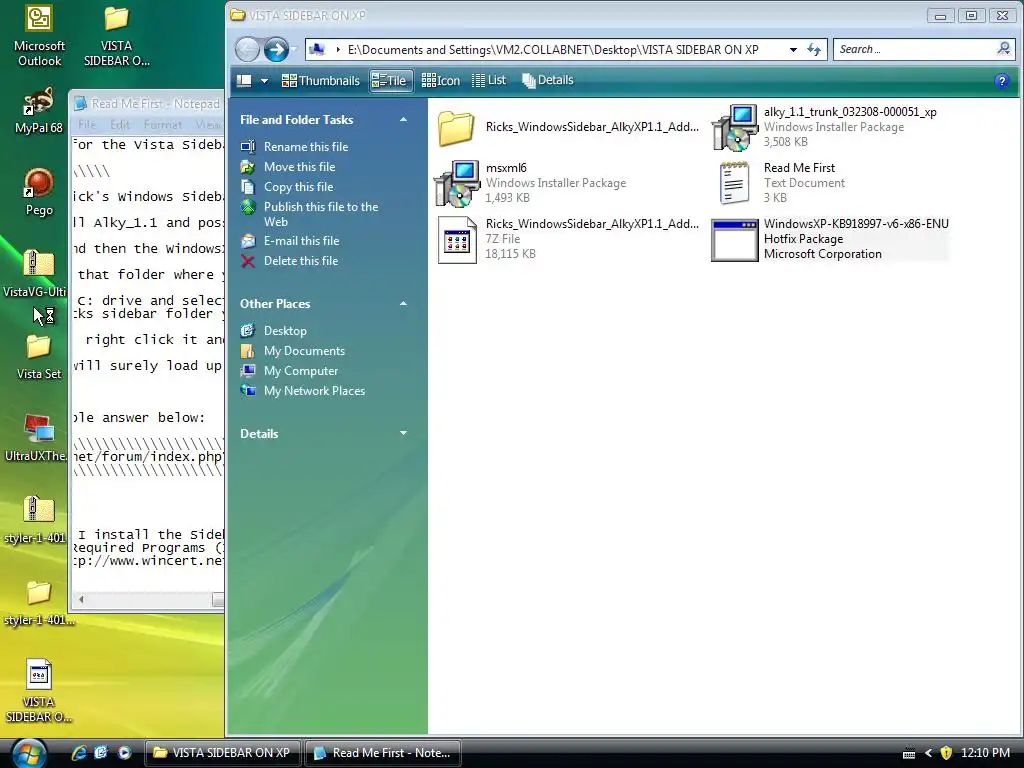The height and width of the screenshot is (768, 1024).
Task: Switch to Tile view
Action: tap(390, 81)
